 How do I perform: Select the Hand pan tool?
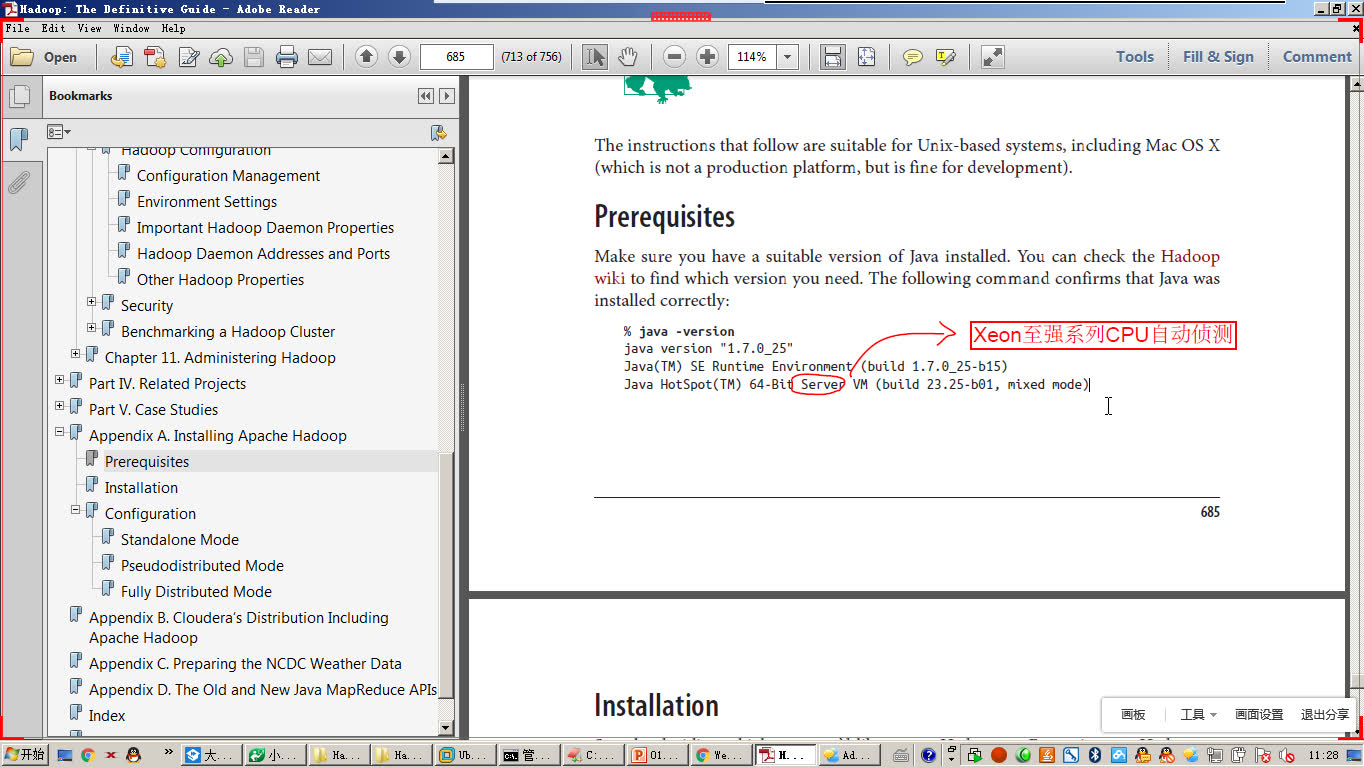click(x=627, y=57)
